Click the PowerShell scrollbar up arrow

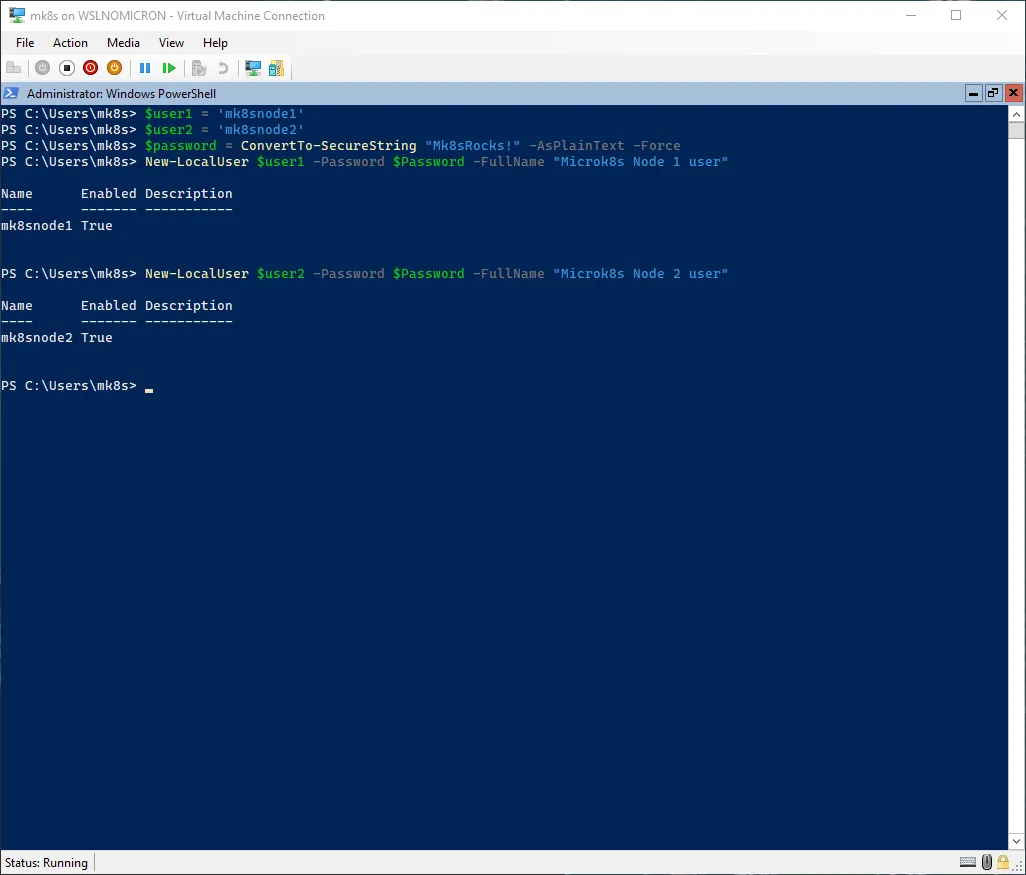click(1016, 113)
